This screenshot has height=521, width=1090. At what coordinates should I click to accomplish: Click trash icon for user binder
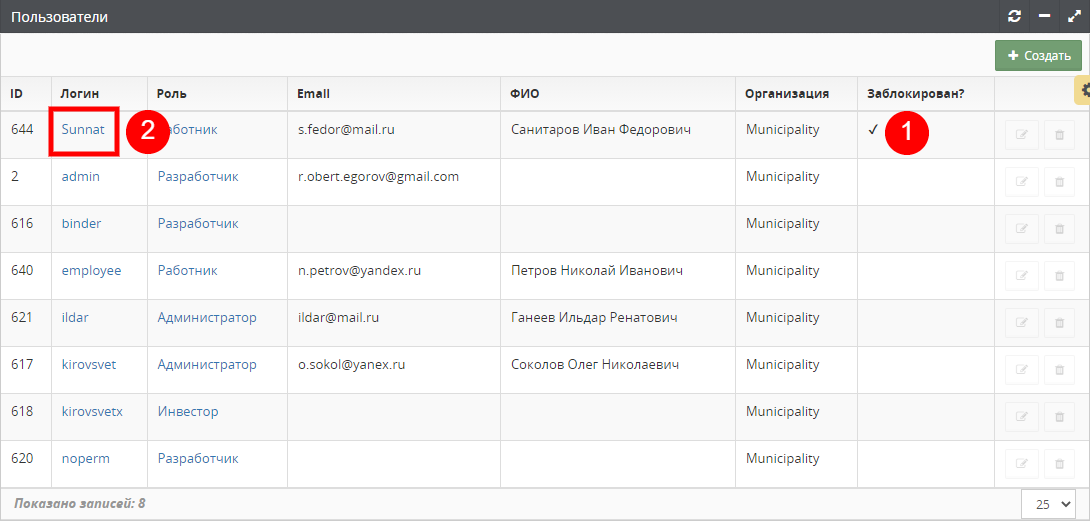[x=1059, y=229]
